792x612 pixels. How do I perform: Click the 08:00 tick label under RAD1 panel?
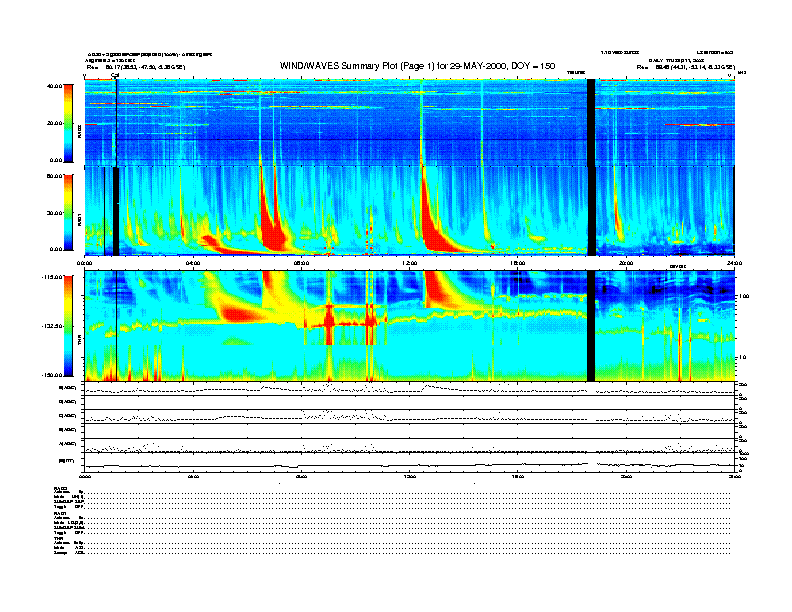(x=301, y=263)
